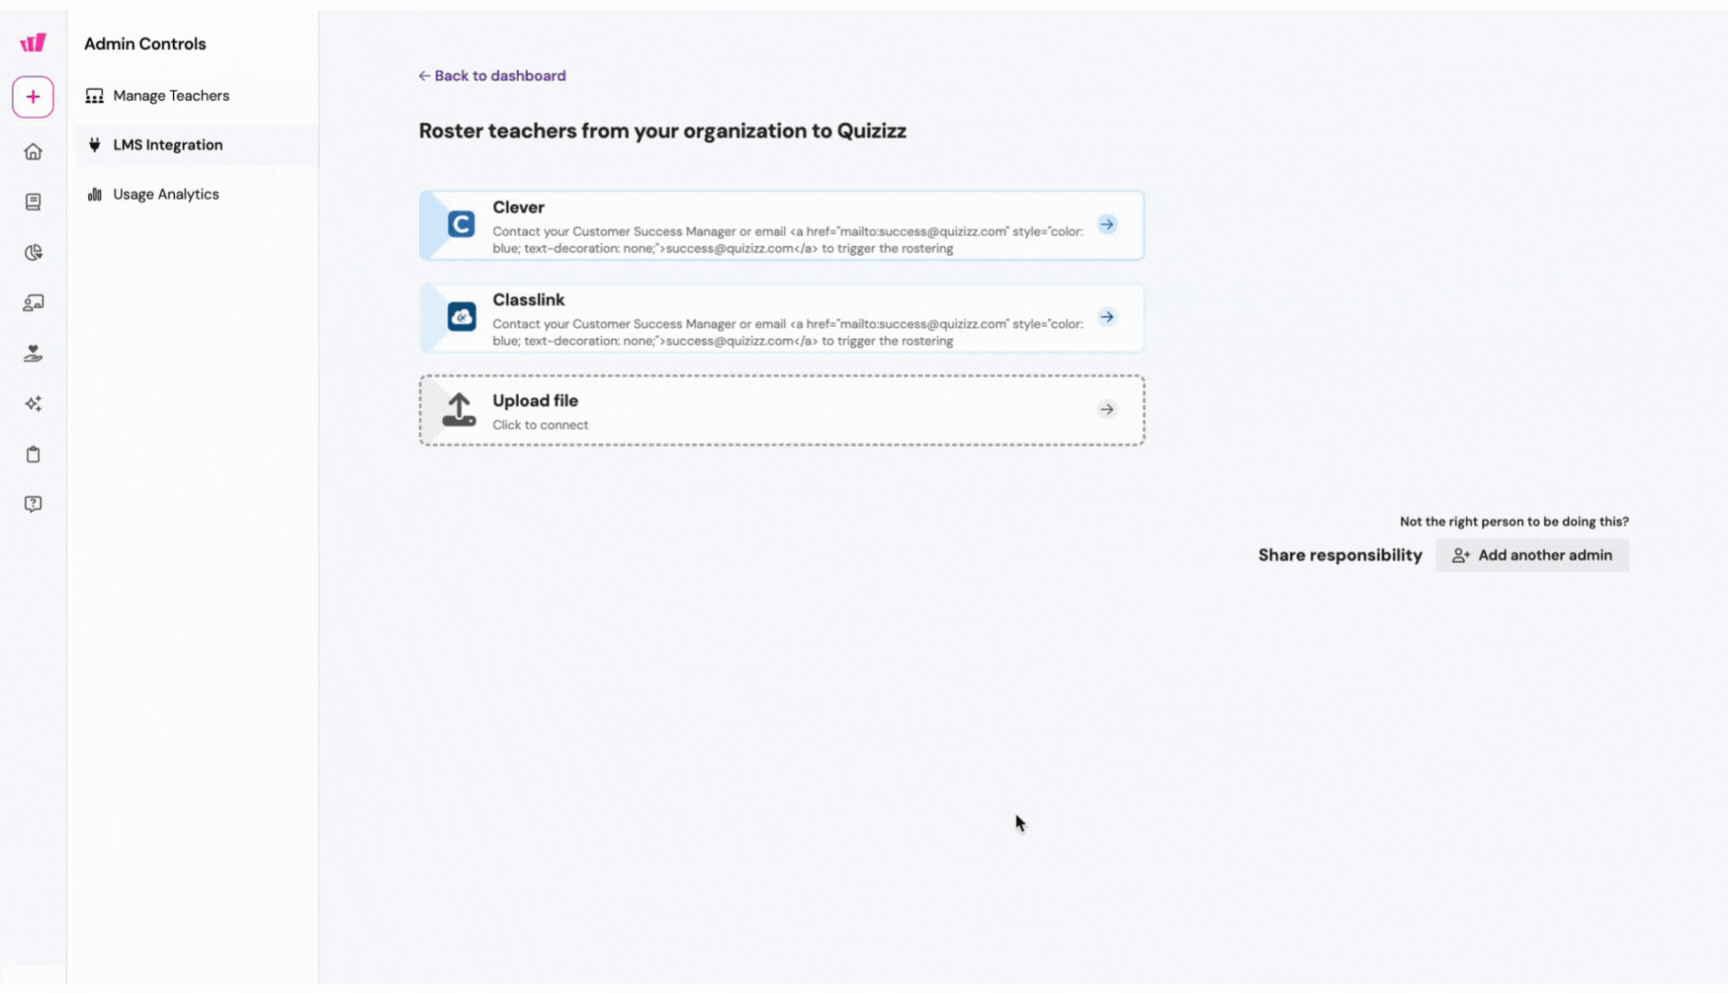The width and height of the screenshot is (1728, 993).
Task: Click the Manage Teachers icon
Action: [x=94, y=96]
